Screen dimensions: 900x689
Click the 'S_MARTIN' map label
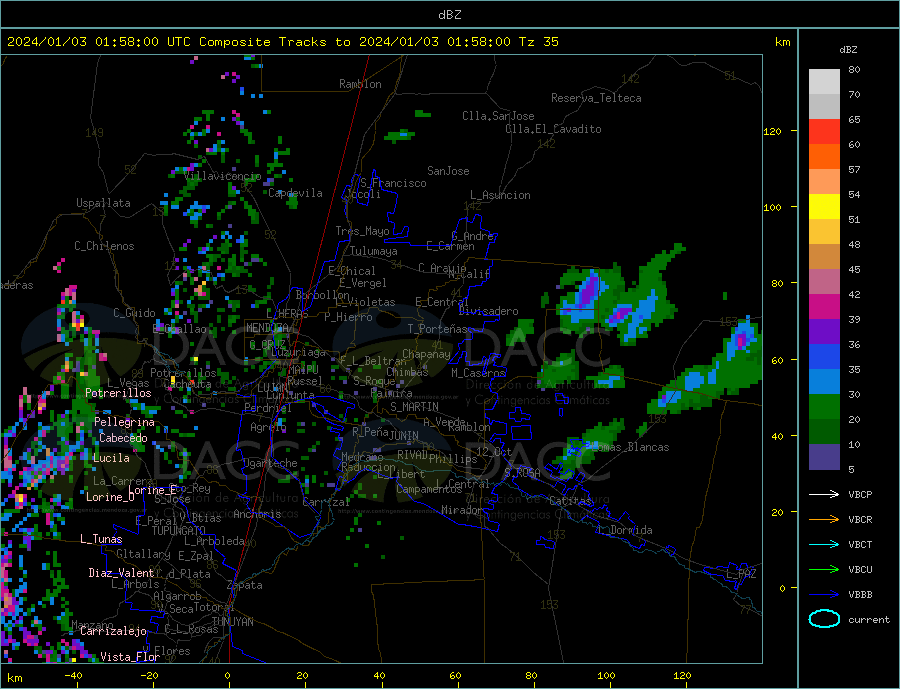click(x=414, y=407)
